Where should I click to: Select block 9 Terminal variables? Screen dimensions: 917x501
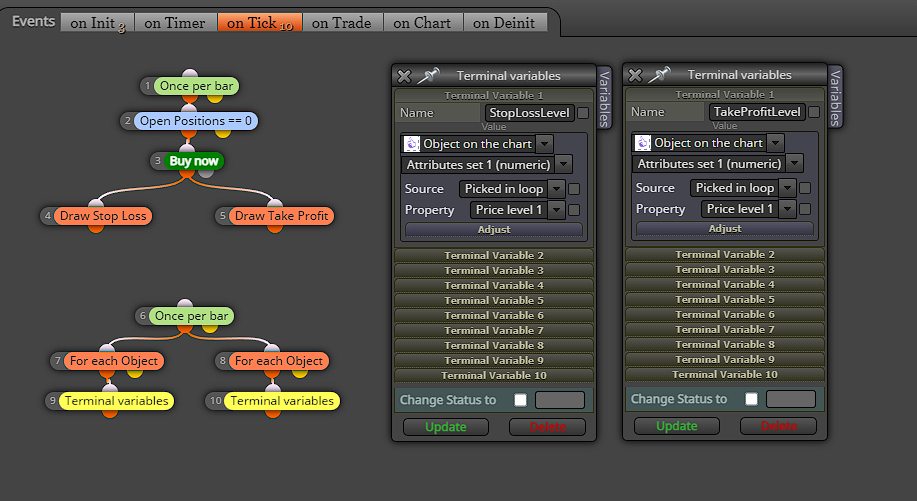click(x=116, y=400)
